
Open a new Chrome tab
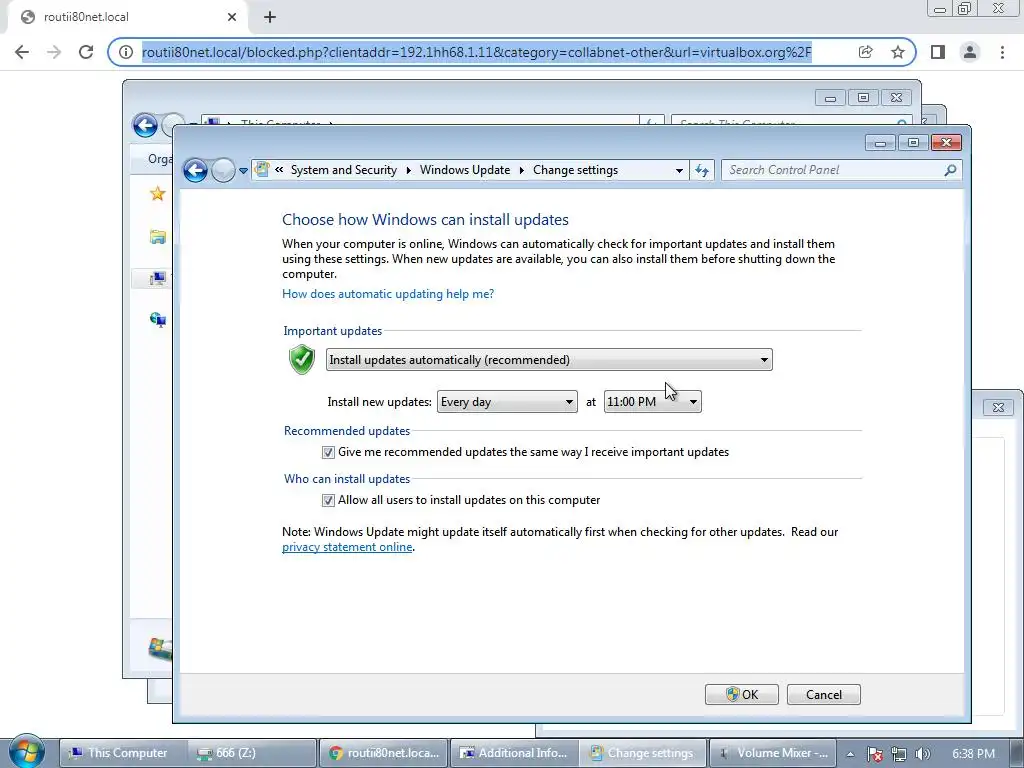[270, 17]
